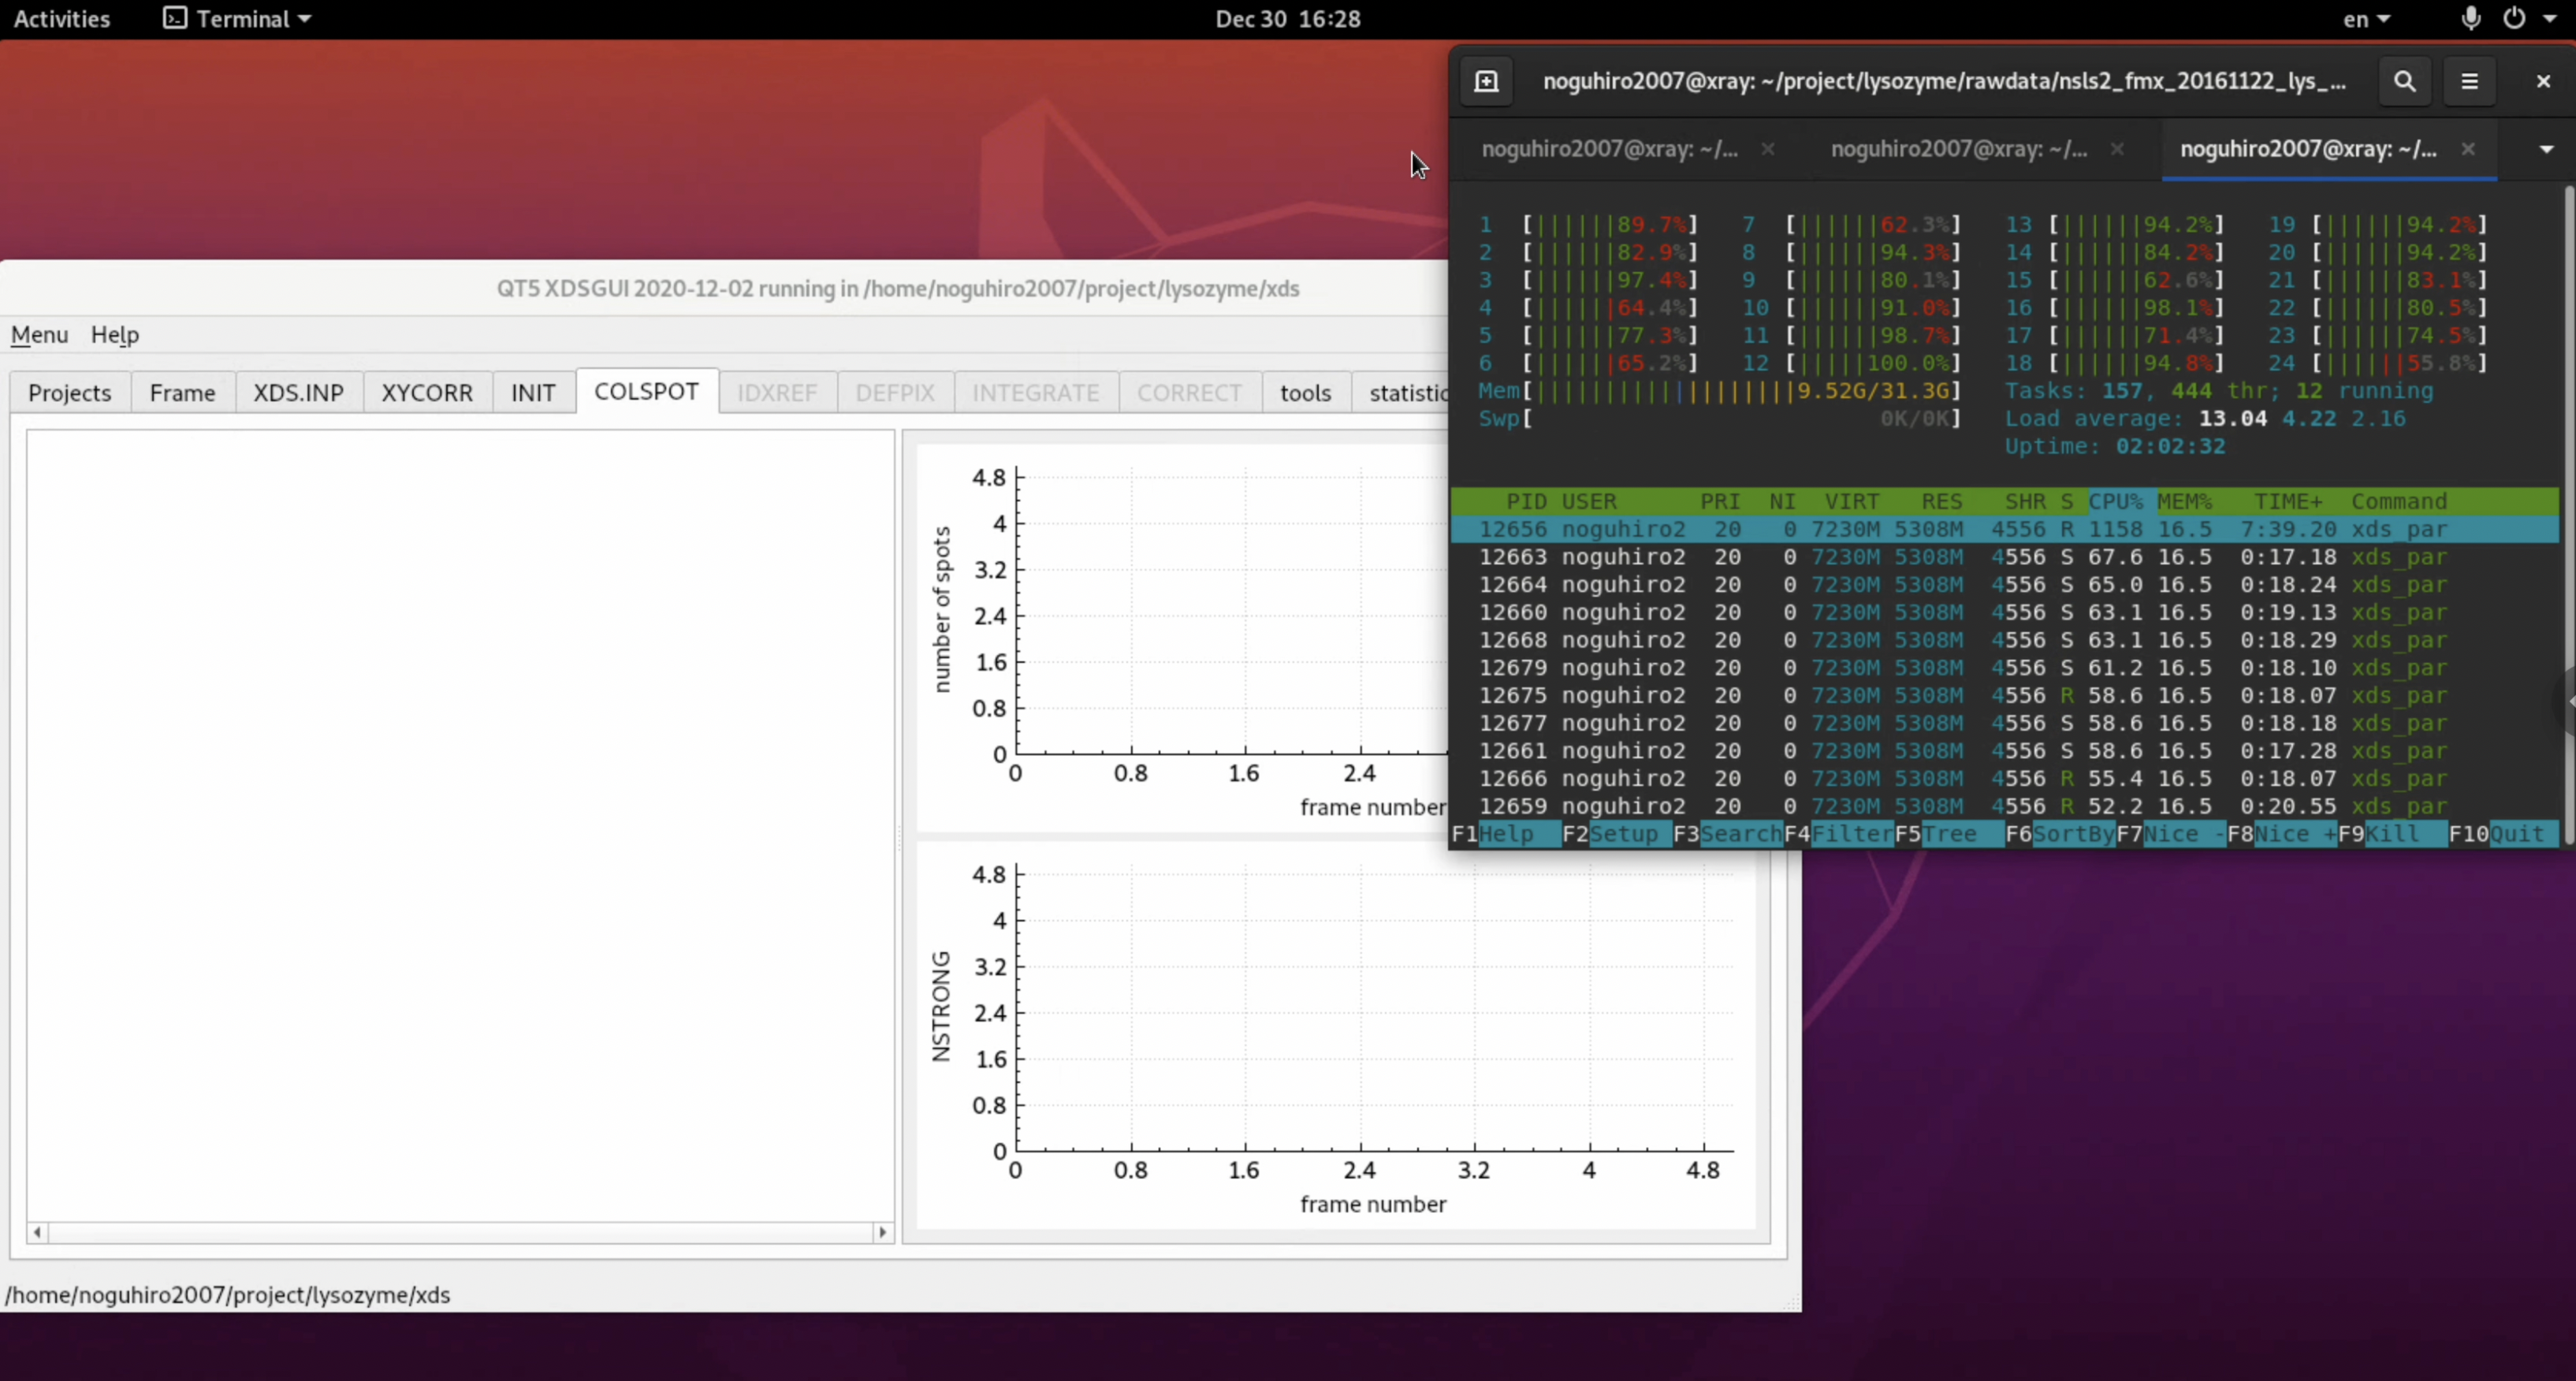Open the power system menu icon
The width and height of the screenshot is (2576, 1381).
2514,19
